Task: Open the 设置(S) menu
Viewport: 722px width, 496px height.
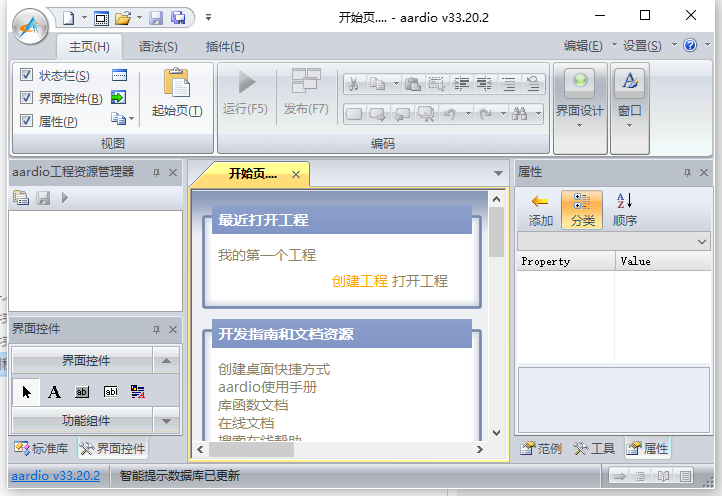Action: [x=642, y=46]
